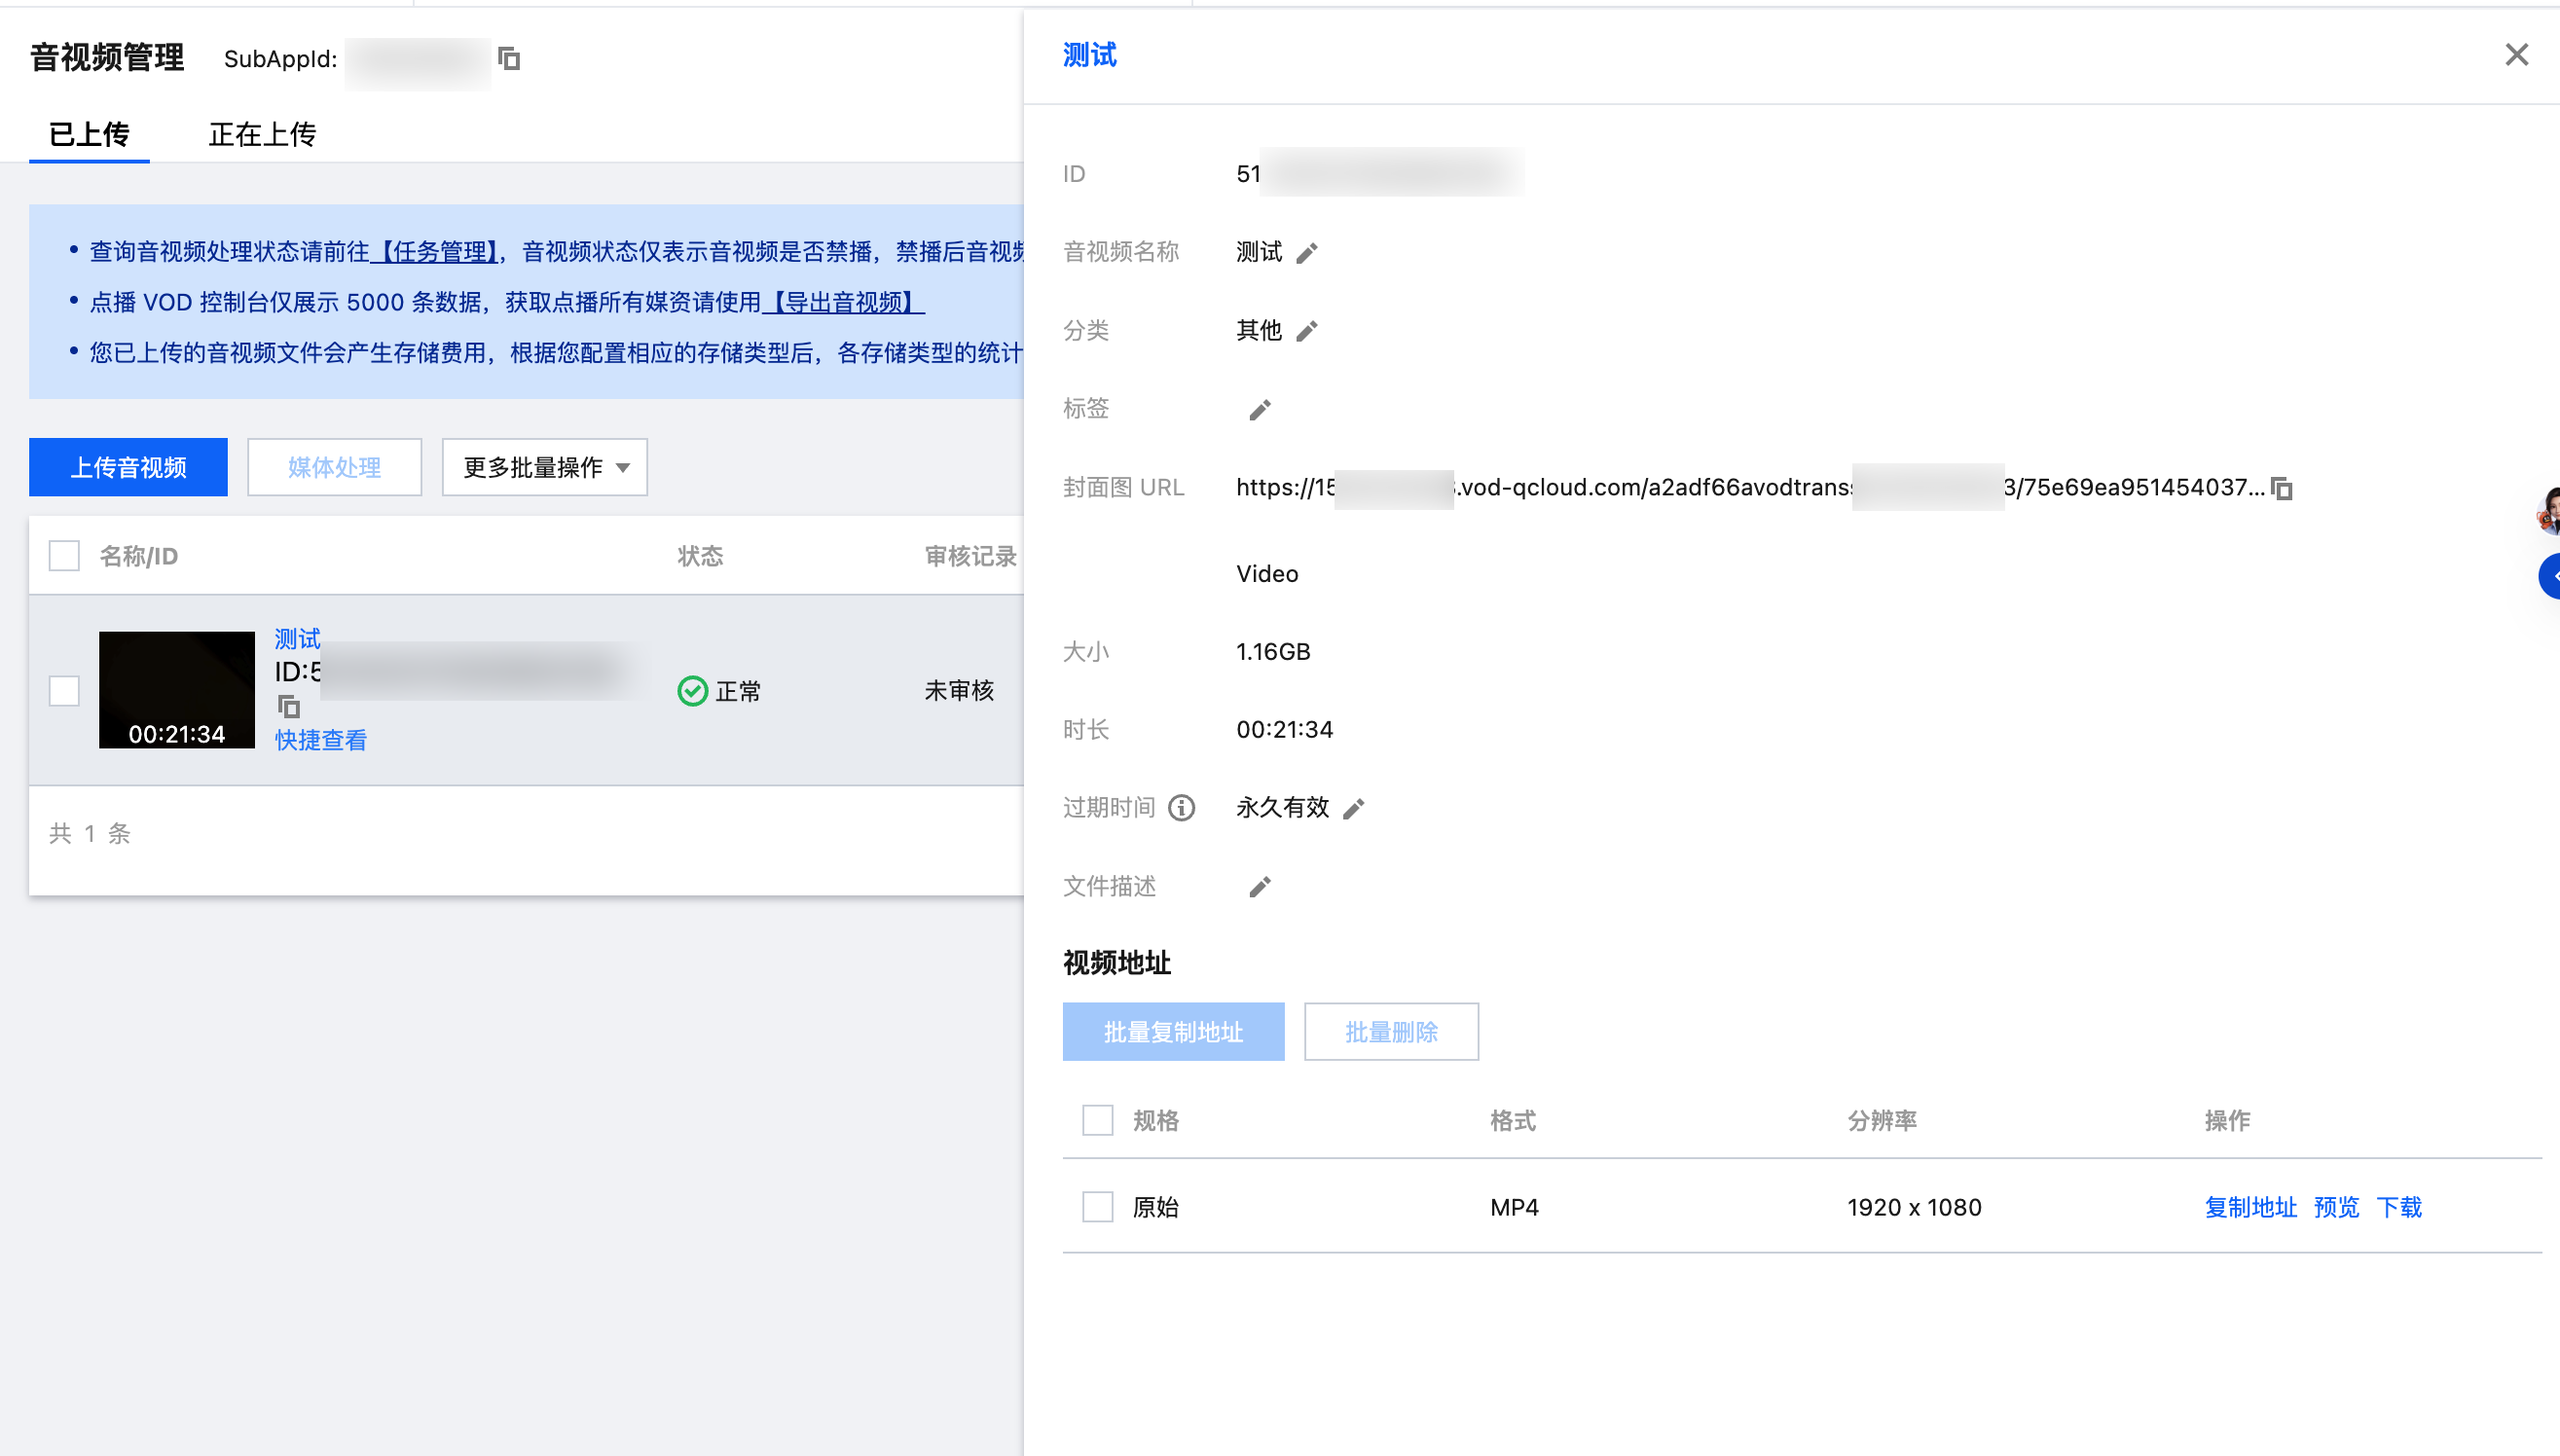Open the 过期时间 info icon
Viewport: 2560px width, 1456px height.
(x=1181, y=808)
